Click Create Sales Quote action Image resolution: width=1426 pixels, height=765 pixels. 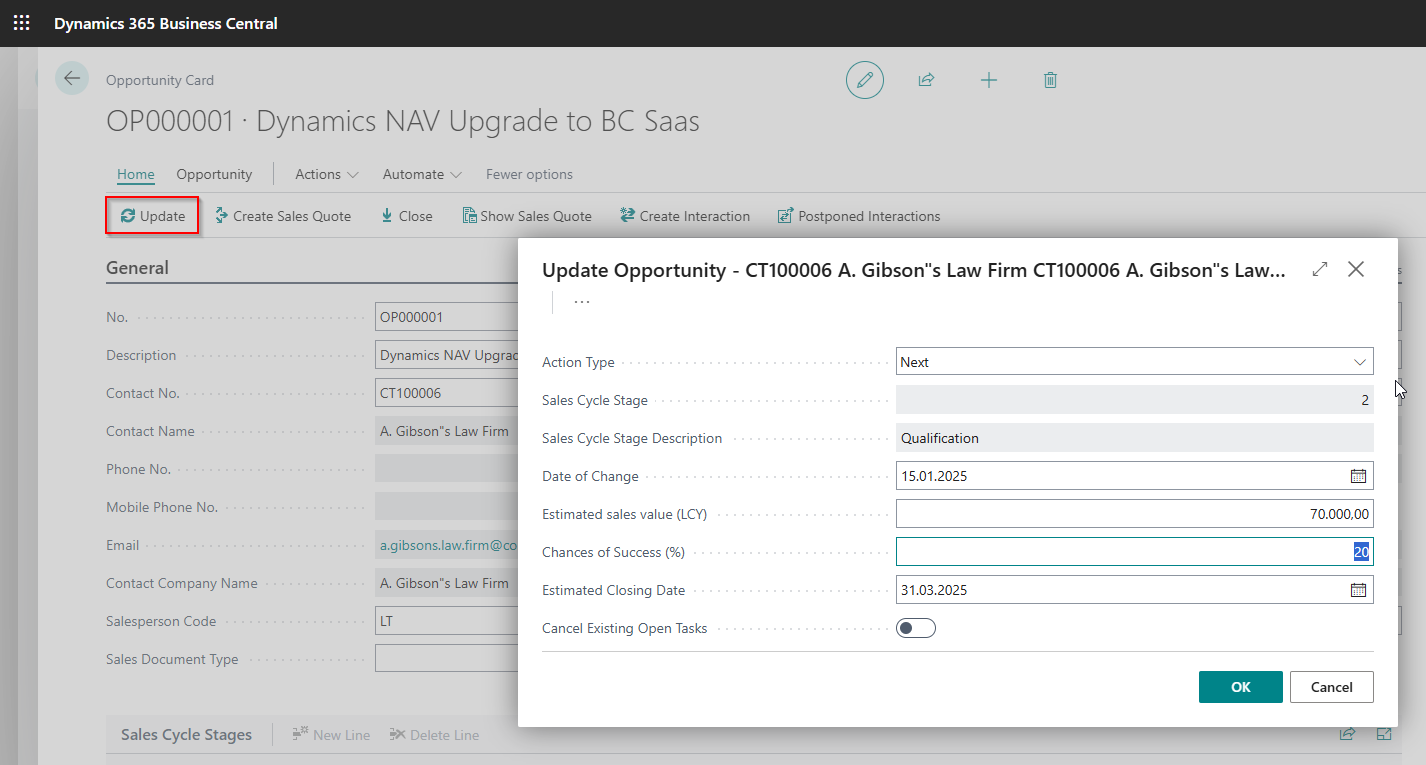(283, 216)
